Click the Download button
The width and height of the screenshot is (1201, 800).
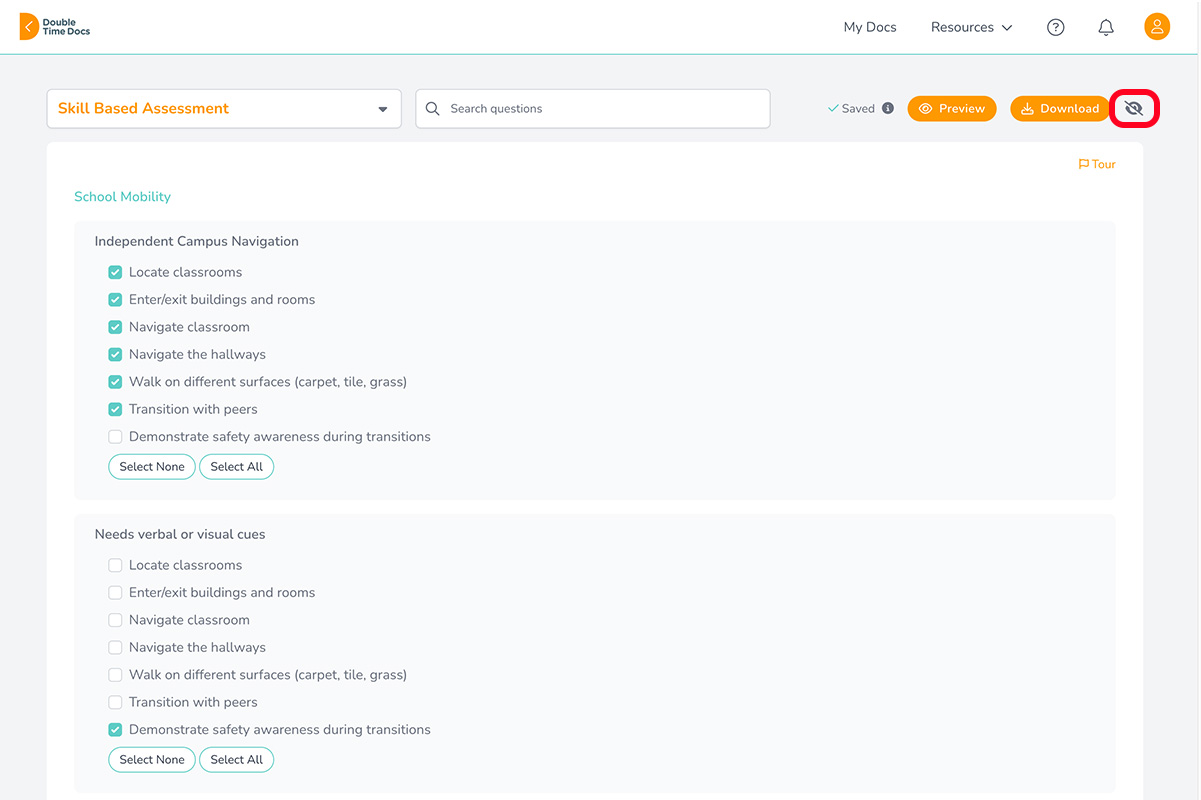1059,108
